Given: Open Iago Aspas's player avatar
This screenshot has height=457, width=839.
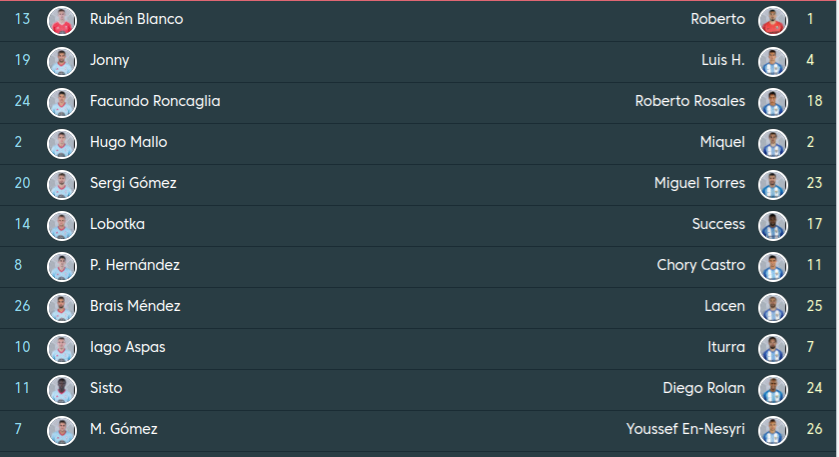Looking at the screenshot, I should pos(62,348).
